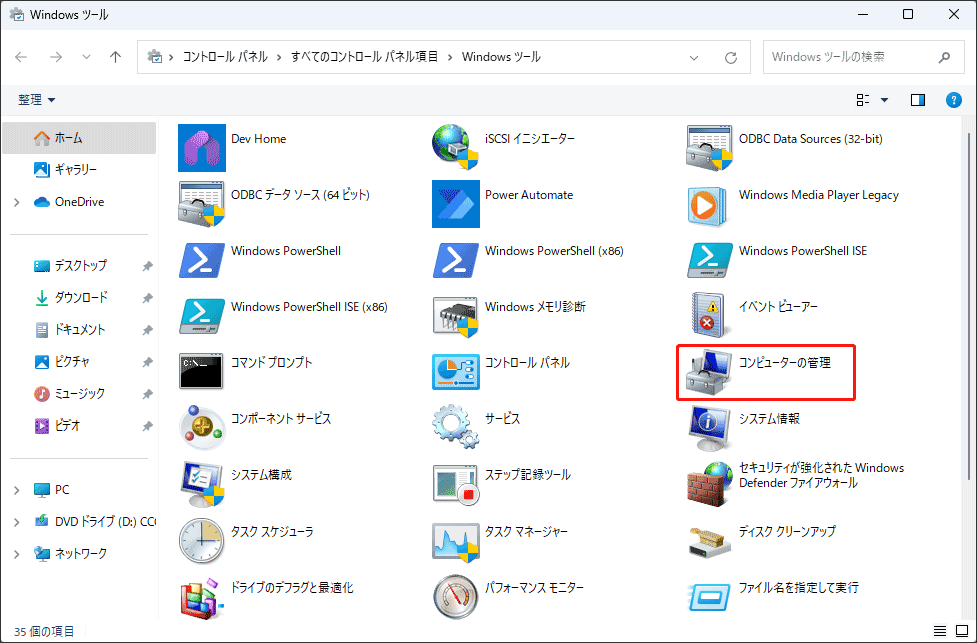The height and width of the screenshot is (643, 977).
Task: Open the Dev Home icon
Action: coord(202,148)
